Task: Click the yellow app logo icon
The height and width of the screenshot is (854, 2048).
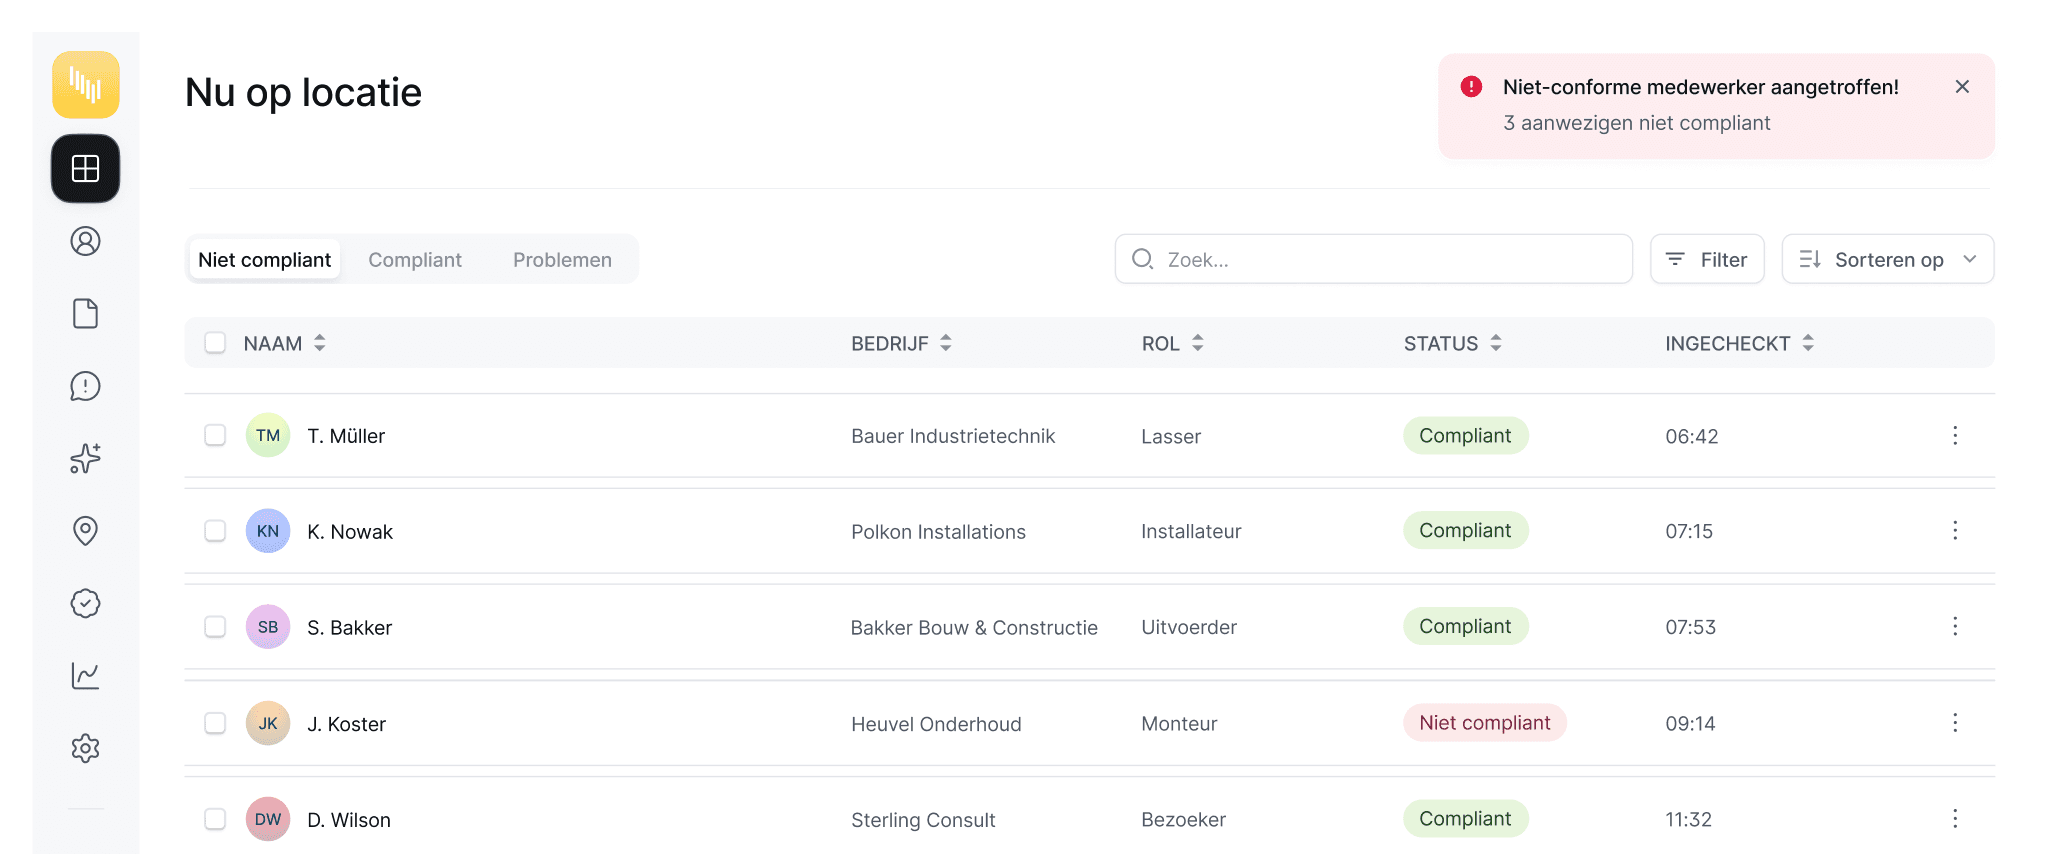Action: tap(86, 85)
